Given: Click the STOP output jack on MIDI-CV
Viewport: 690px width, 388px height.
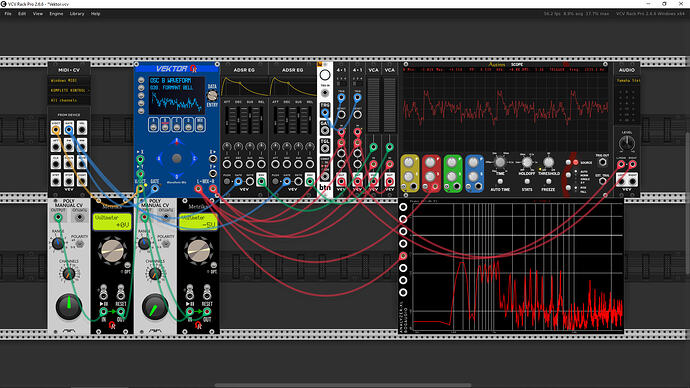Looking at the screenshot, I should pyautogui.click(x=69, y=180).
